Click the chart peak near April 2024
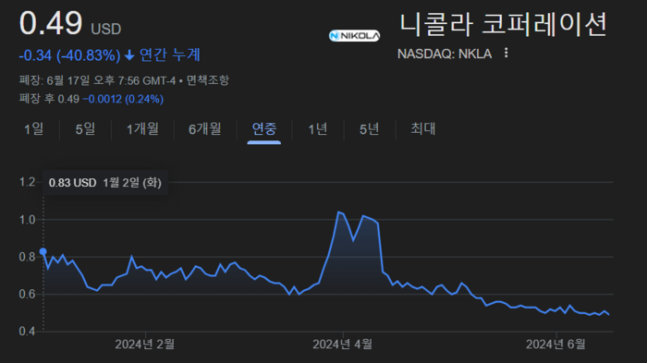Viewport: 647px width, 363px height. click(338, 212)
